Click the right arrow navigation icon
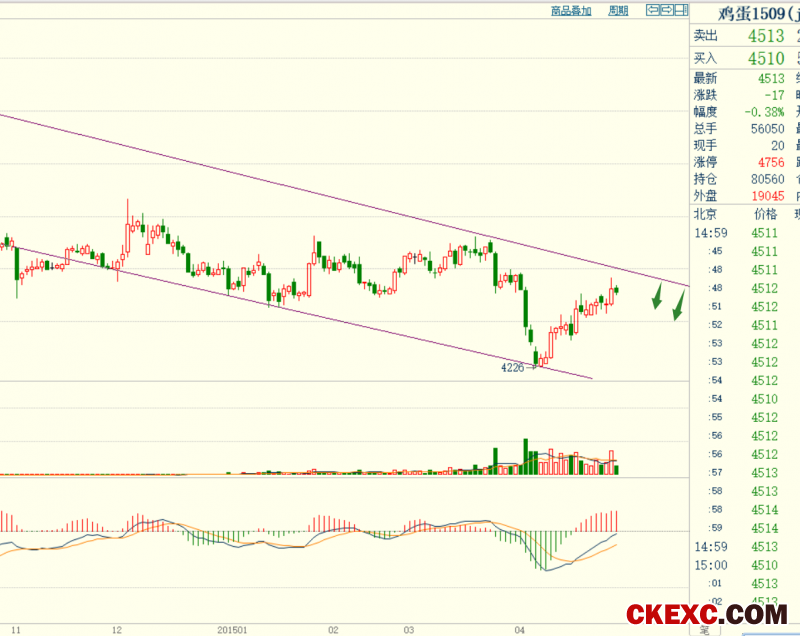 point(665,10)
